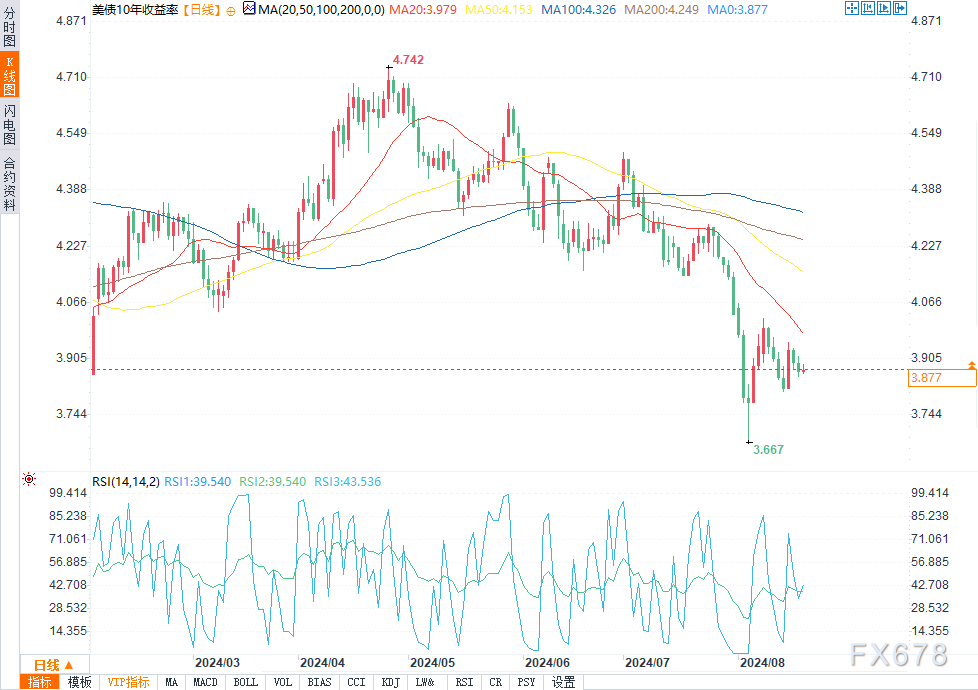Apply the KDJ indicator
This screenshot has height=690, width=978.
pos(390,683)
